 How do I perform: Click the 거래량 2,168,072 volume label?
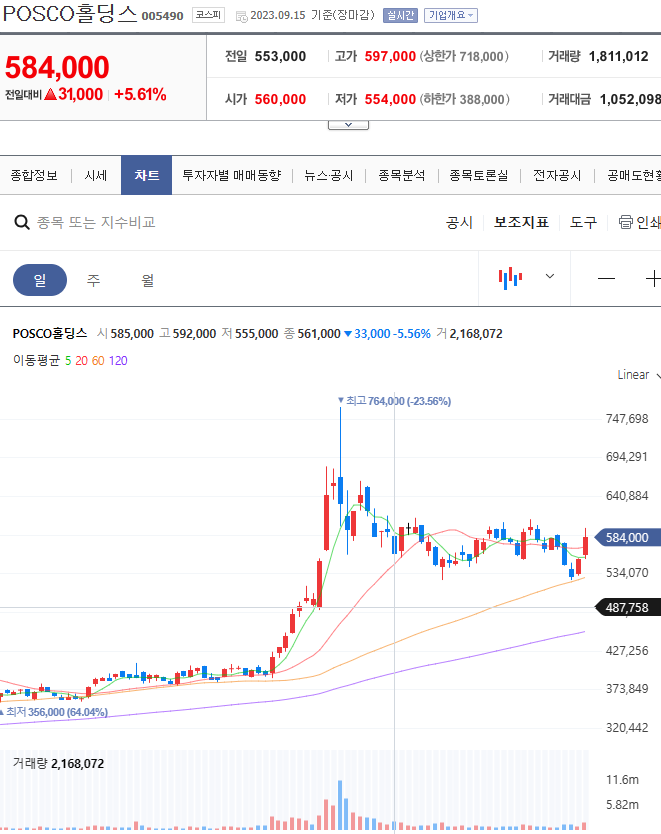(58, 764)
